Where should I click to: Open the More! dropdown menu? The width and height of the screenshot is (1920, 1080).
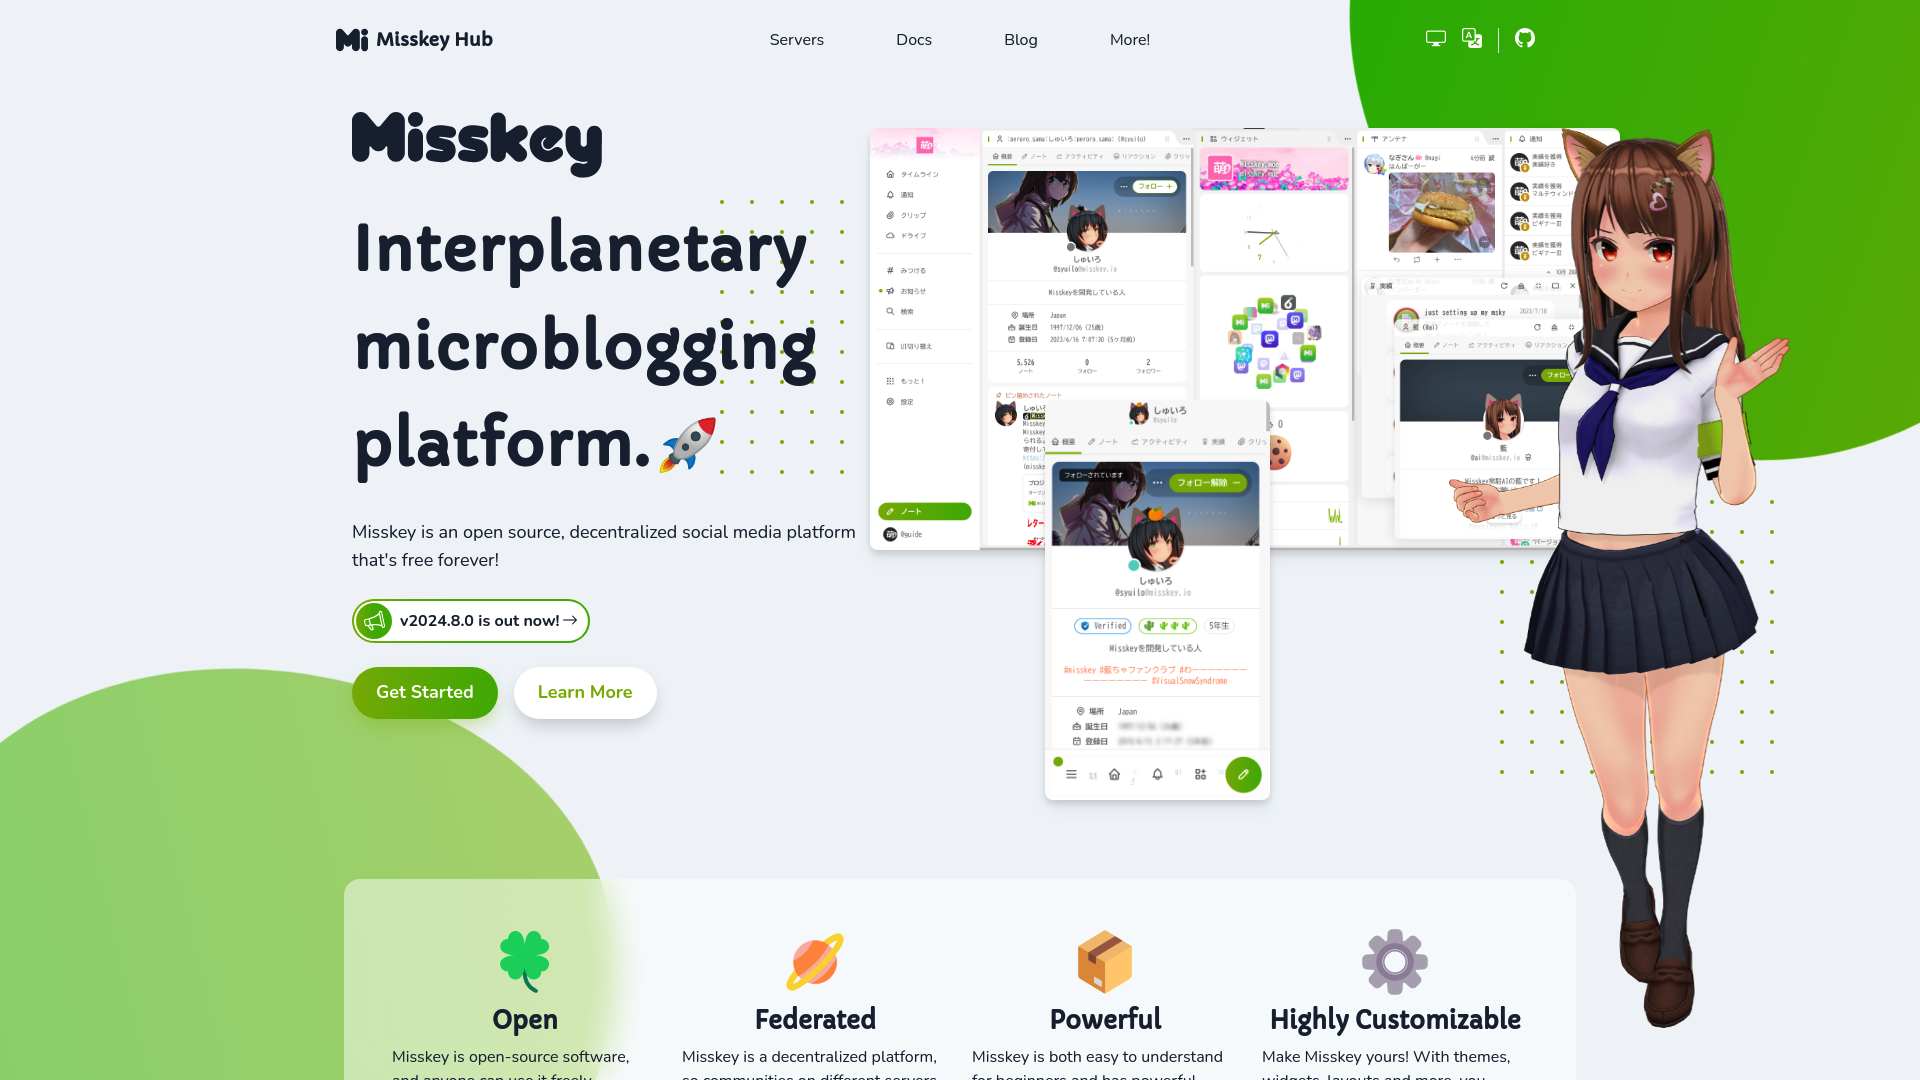click(1130, 40)
